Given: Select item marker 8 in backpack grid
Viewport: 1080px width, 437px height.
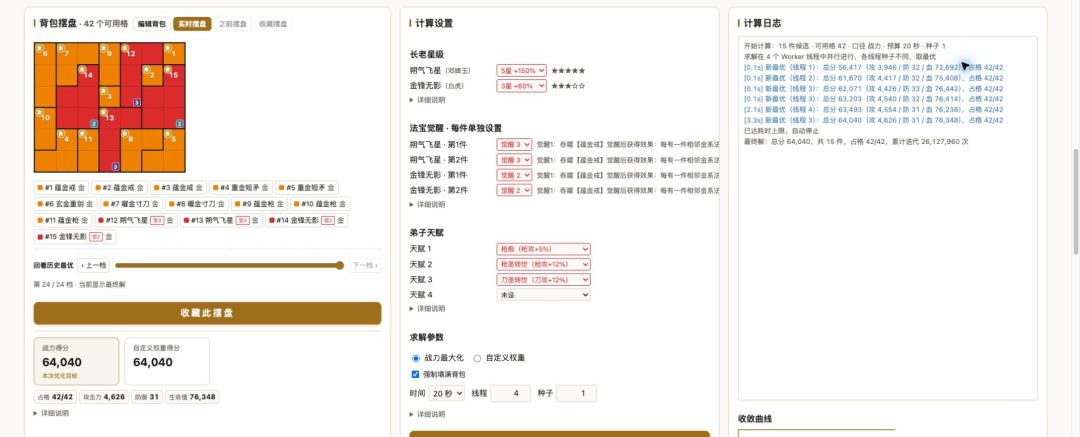Looking at the screenshot, I should pos(125,134).
